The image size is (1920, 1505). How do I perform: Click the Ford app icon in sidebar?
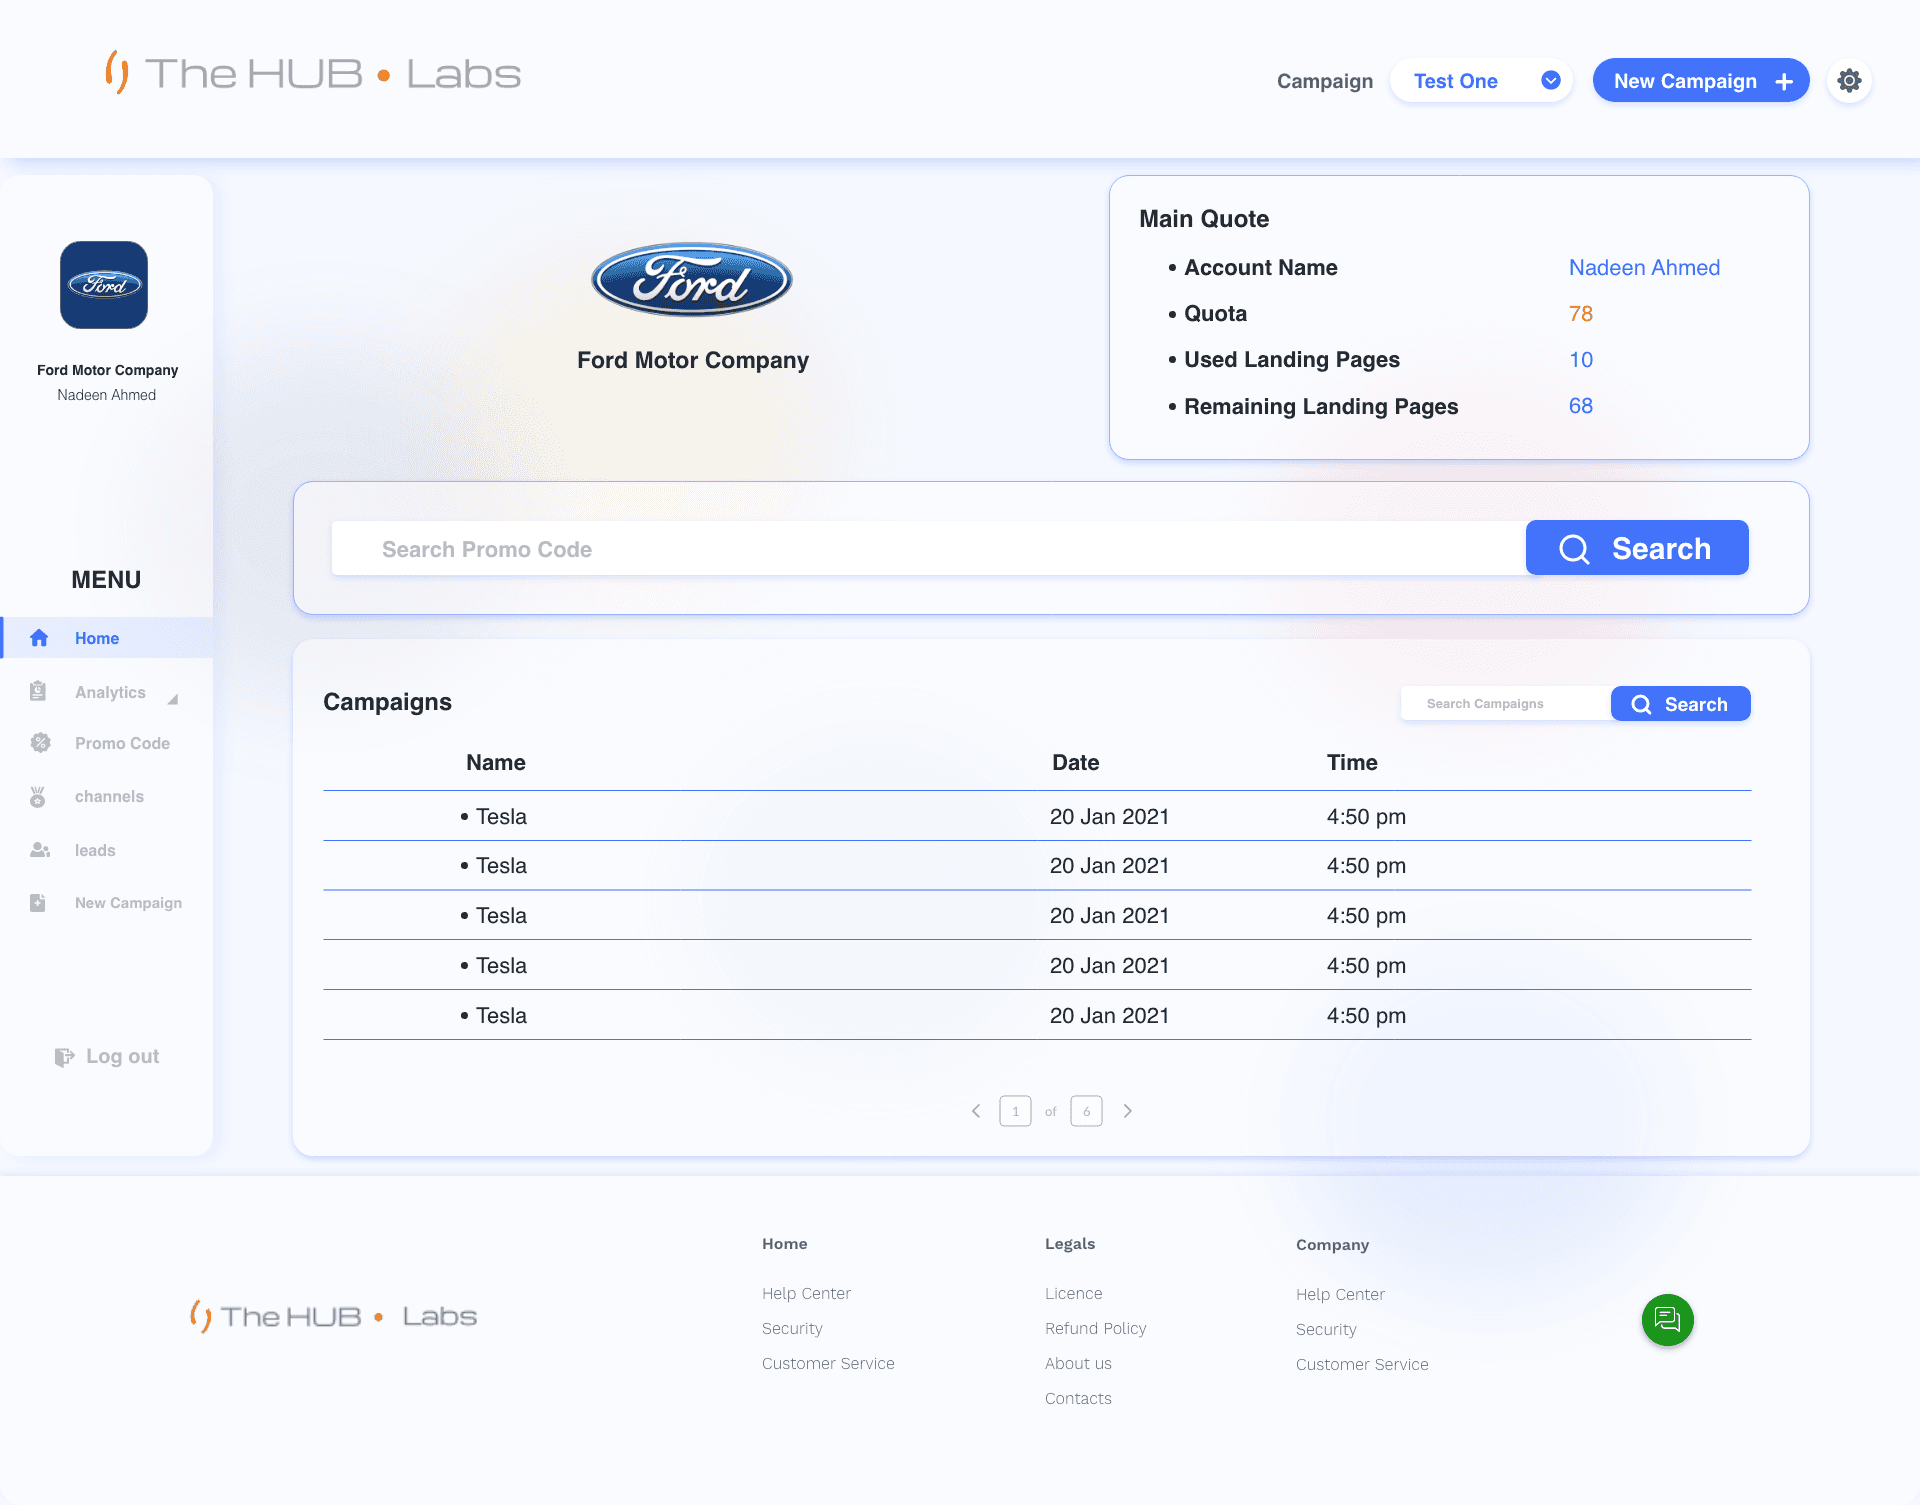(x=104, y=285)
